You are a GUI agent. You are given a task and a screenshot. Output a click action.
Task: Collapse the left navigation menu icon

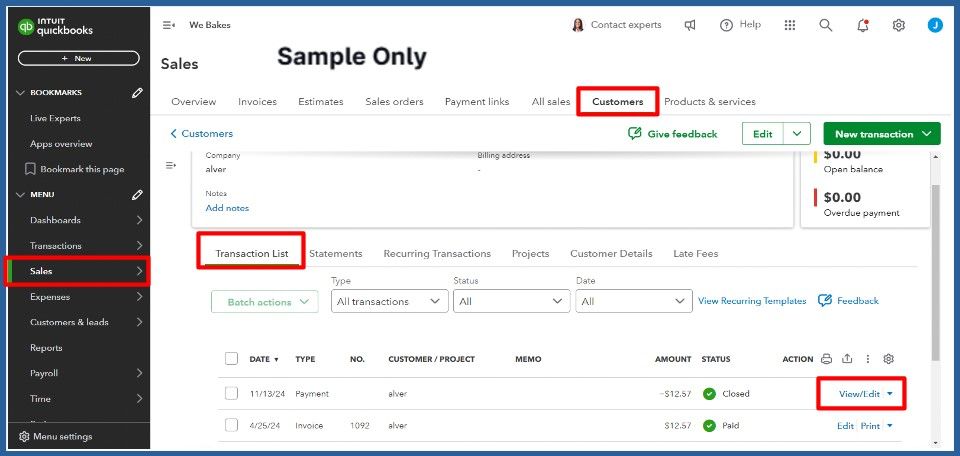pyautogui.click(x=168, y=25)
